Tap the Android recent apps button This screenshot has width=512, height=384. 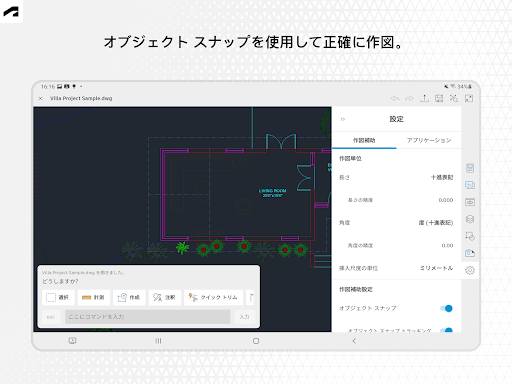point(158,341)
